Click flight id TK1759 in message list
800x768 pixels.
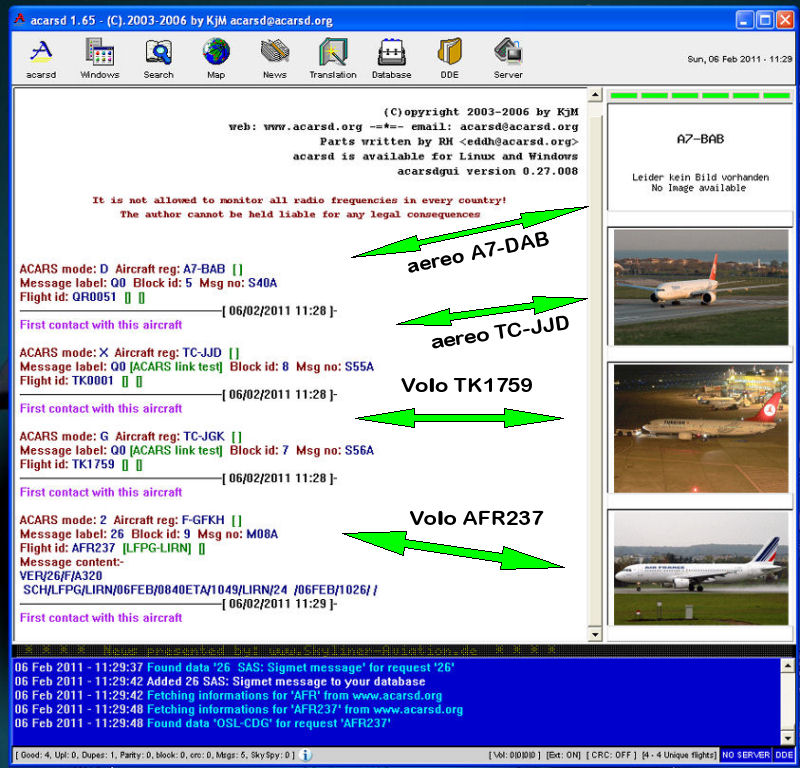[x=93, y=464]
